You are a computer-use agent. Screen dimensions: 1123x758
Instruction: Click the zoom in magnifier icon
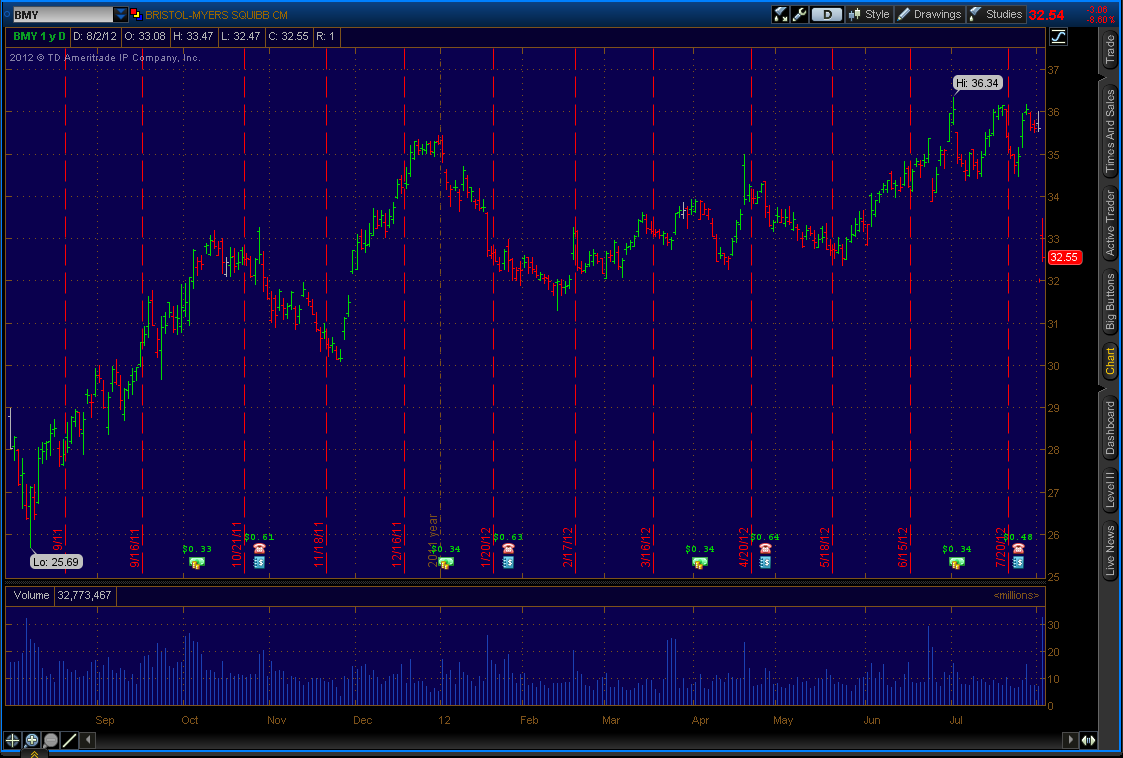click(32, 740)
